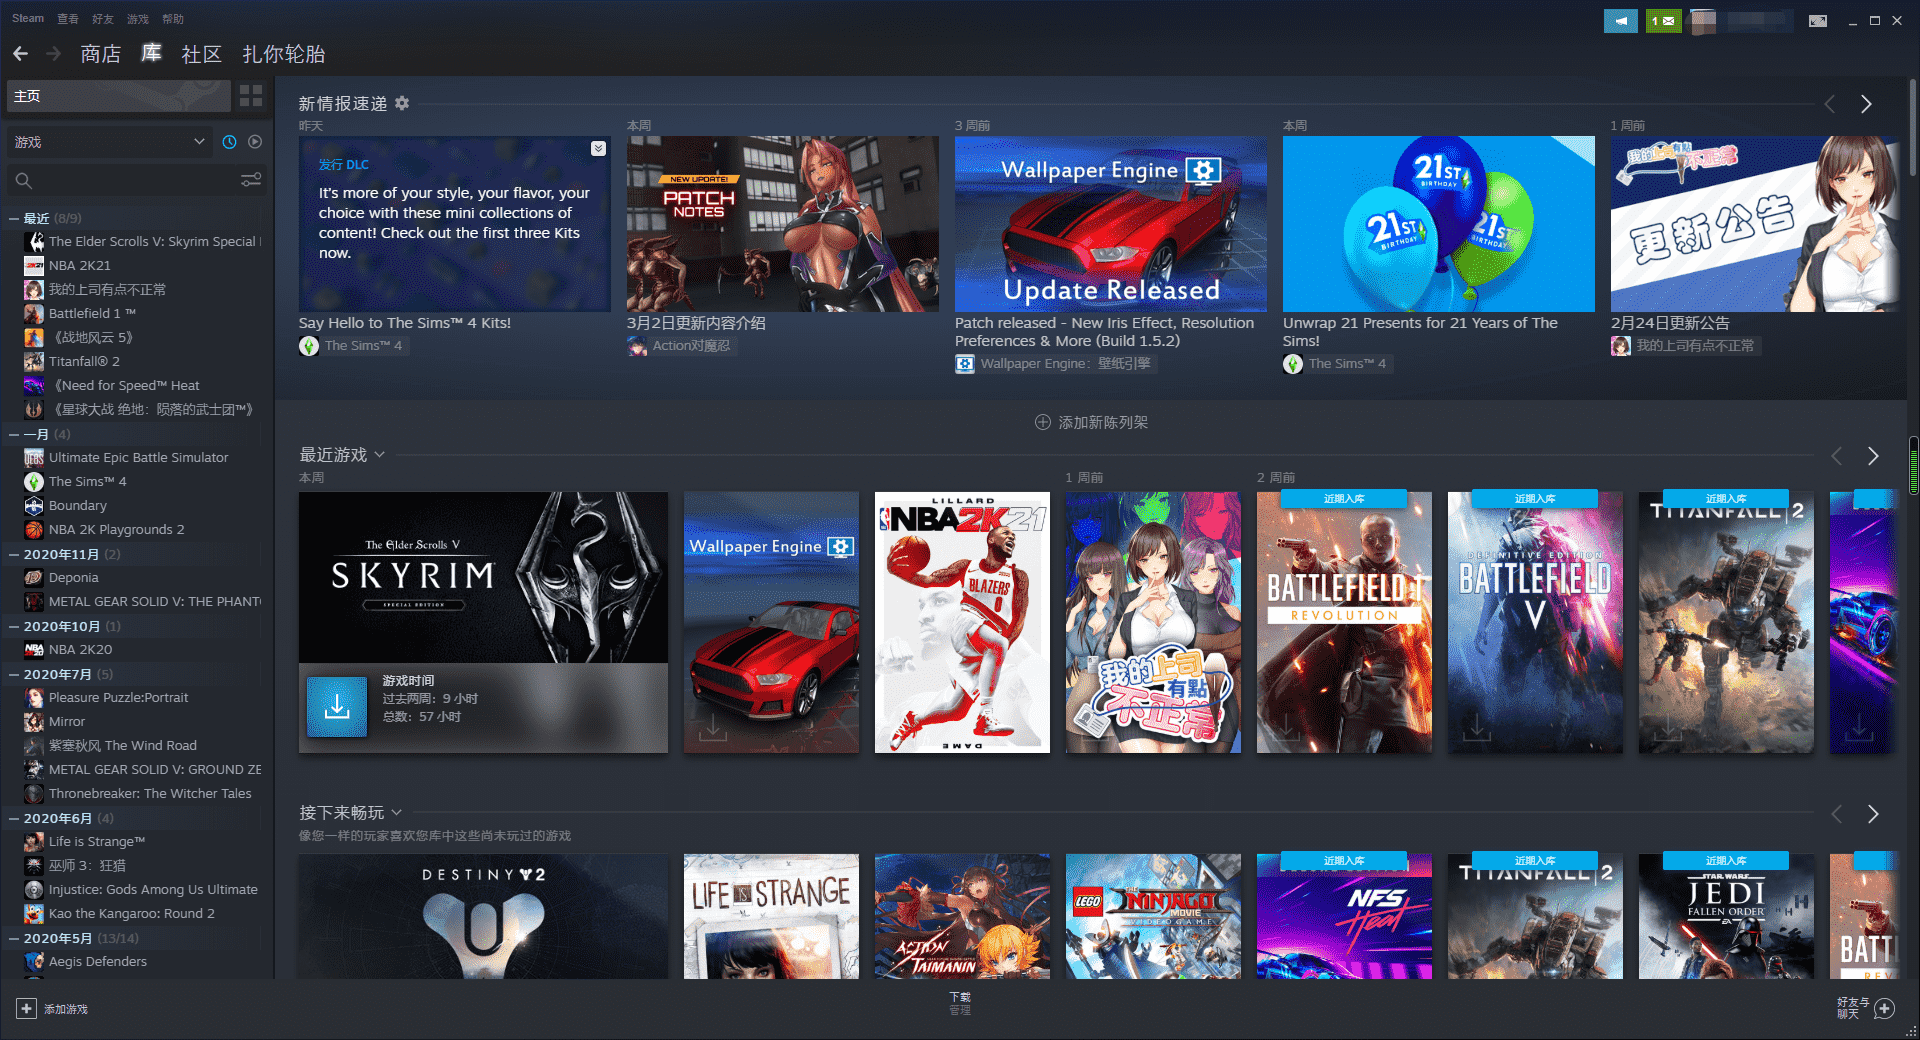
Task: Open Wallpaper Engine recent game cover
Action: click(x=771, y=622)
